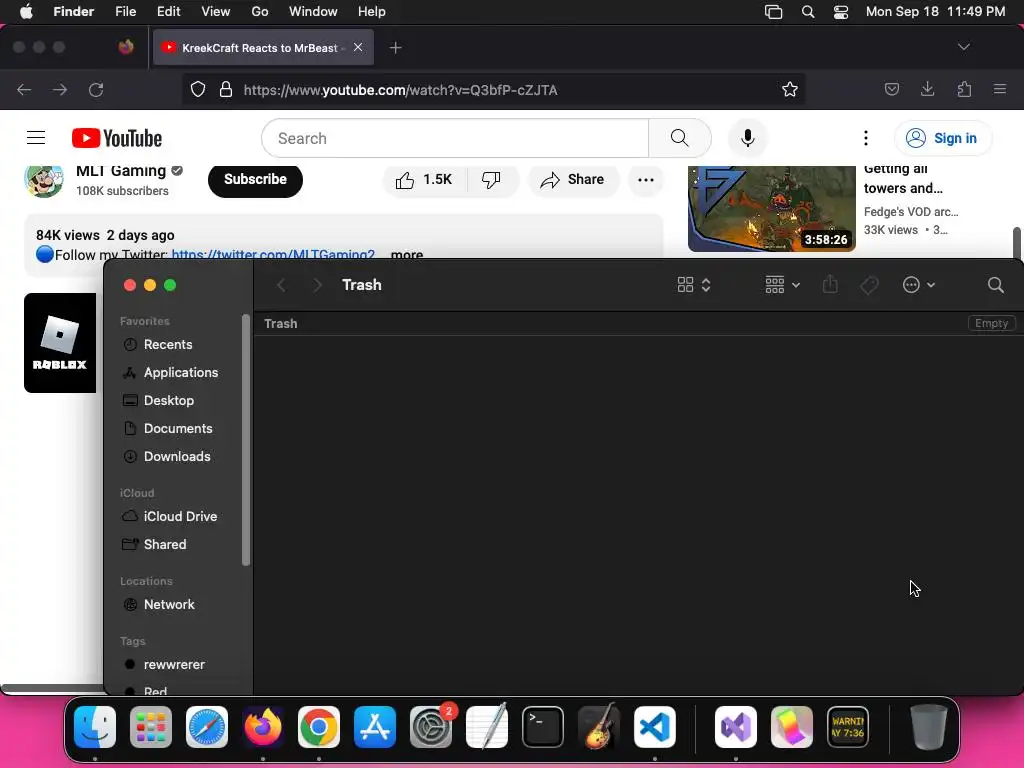Image resolution: width=1024 pixels, height=768 pixels.
Task: Open GarageBand in the Dock
Action: [599, 727]
